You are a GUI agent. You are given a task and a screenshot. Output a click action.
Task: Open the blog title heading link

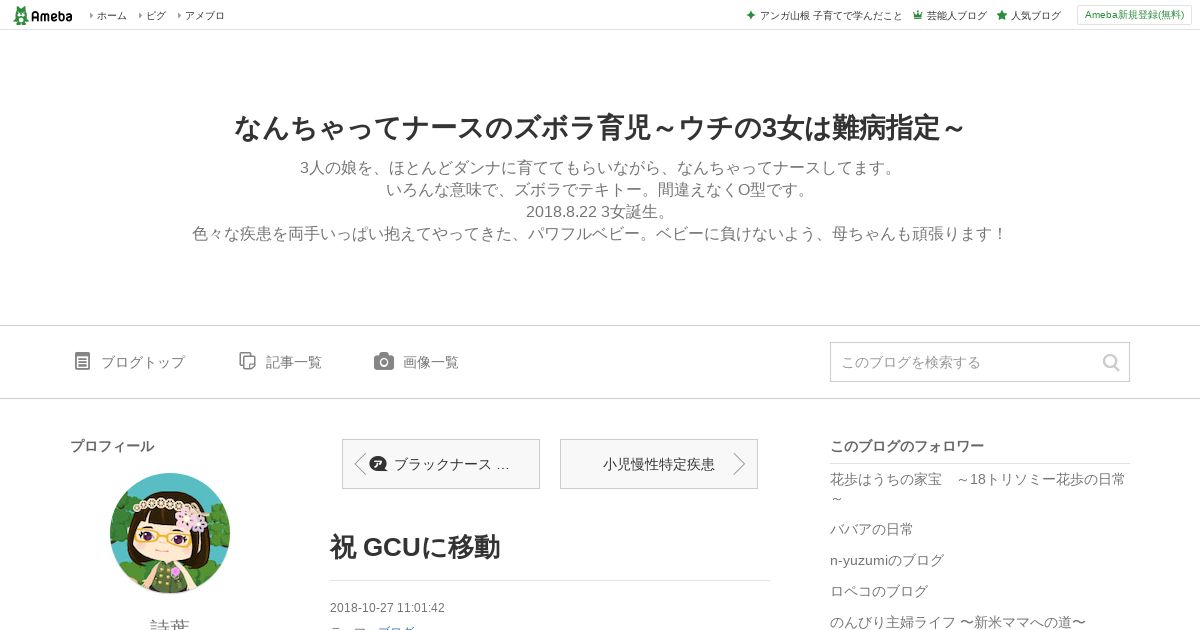coord(599,128)
